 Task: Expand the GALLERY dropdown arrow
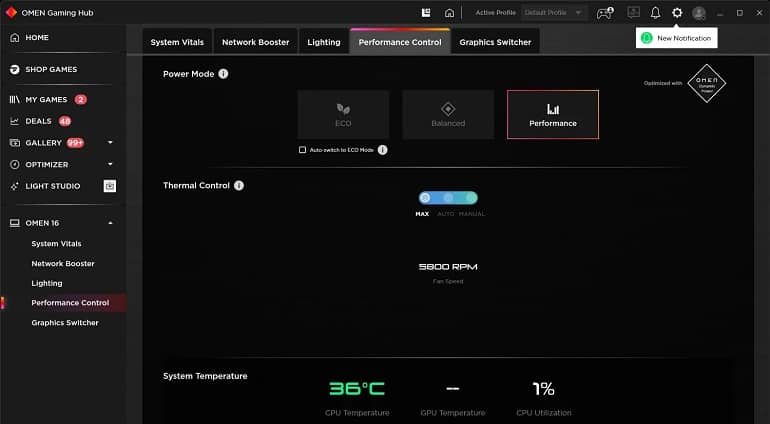(x=110, y=142)
